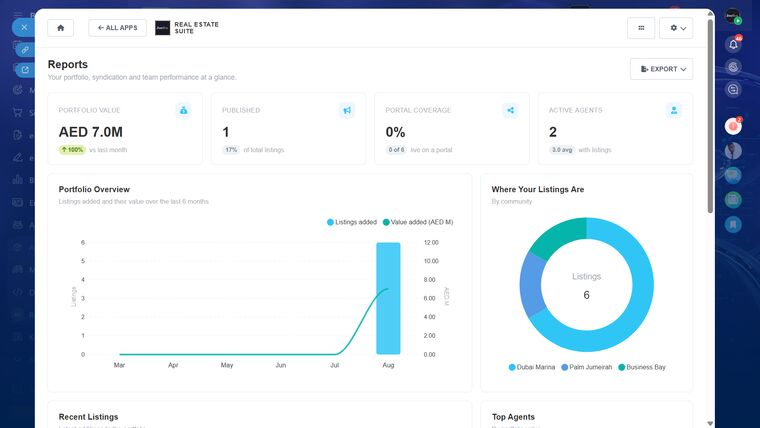Go to the home screen via house icon
The height and width of the screenshot is (428, 760).
pos(61,28)
